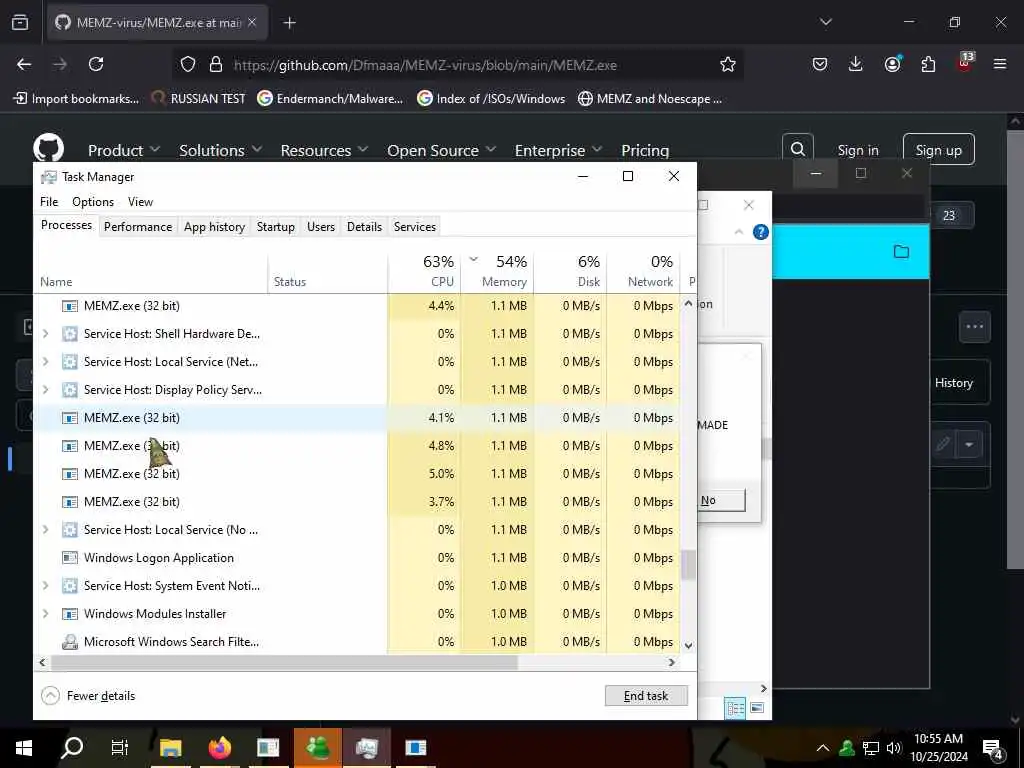Open a new Firefox tab
Screen dimensions: 1024x768
point(289,23)
